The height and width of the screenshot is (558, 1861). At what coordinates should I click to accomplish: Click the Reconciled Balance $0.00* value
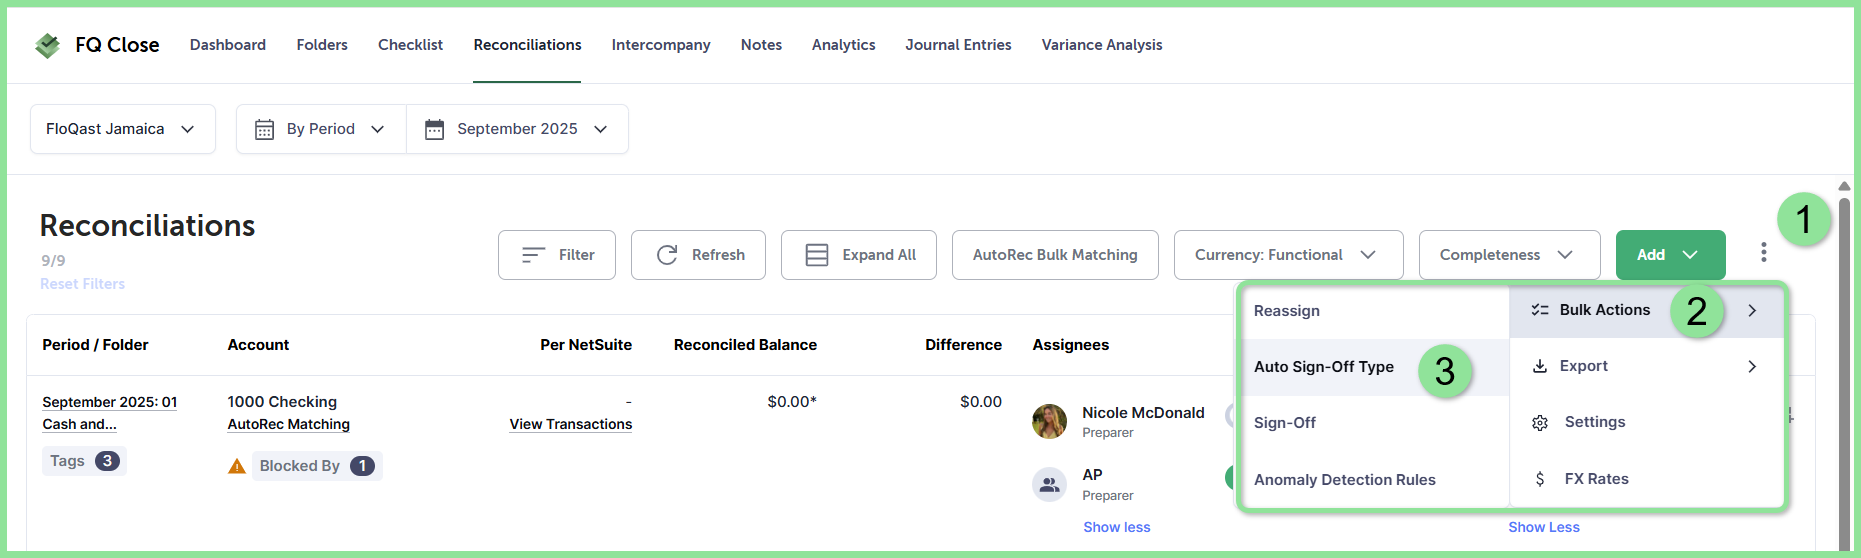point(792,402)
